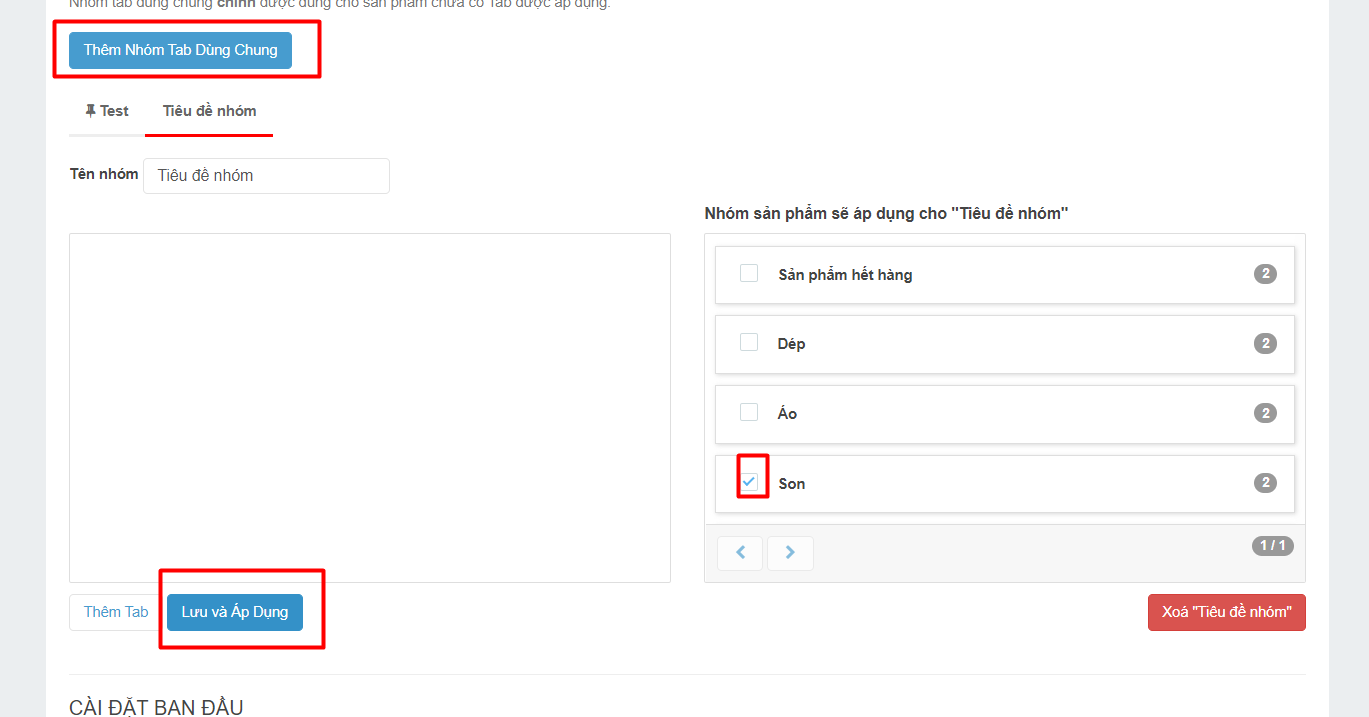Click Lưu và Áp Dụng to save
This screenshot has height=717, width=1369.
pos(235,612)
